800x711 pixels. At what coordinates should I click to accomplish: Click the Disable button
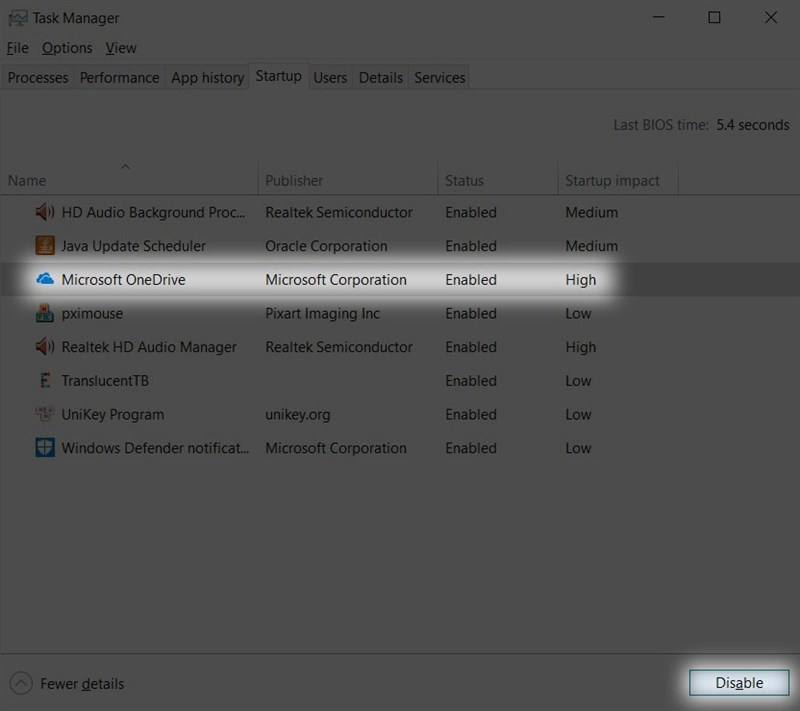pyautogui.click(x=739, y=682)
